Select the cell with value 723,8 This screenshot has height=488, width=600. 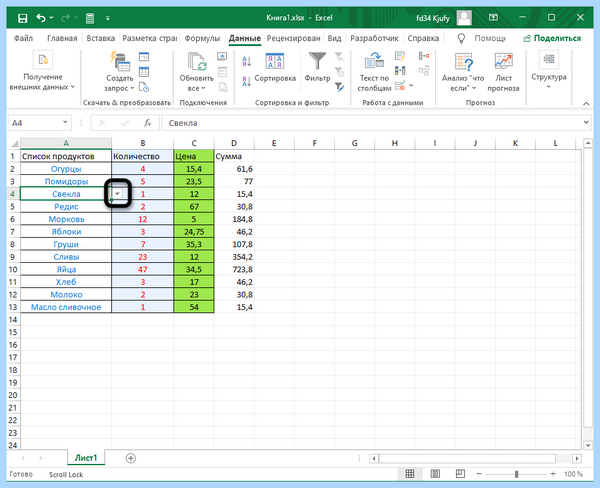[234, 269]
